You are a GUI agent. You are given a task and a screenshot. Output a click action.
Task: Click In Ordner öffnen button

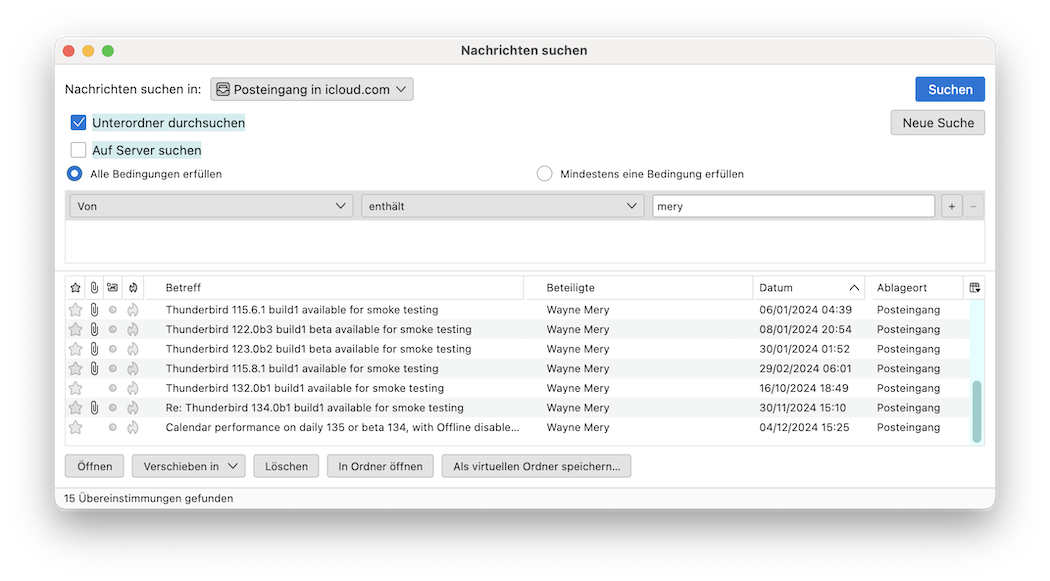coord(380,467)
